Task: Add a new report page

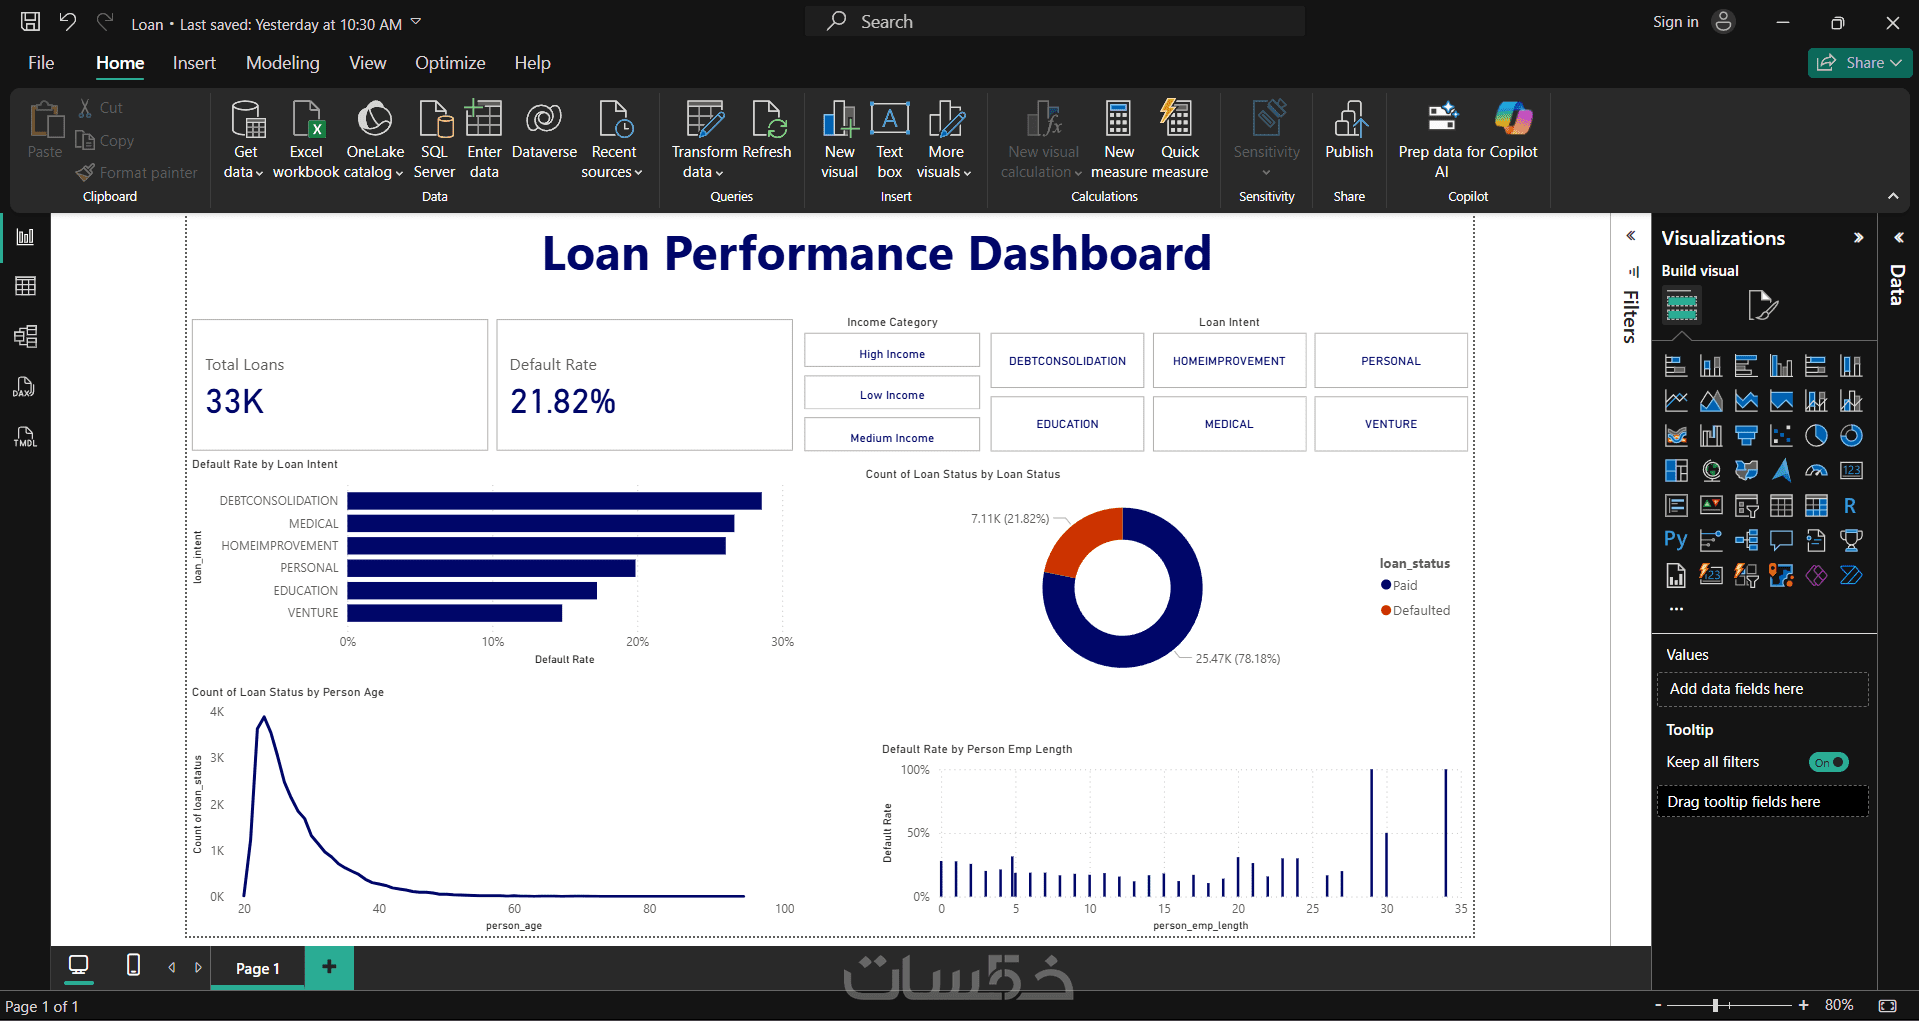Action: coord(329,967)
